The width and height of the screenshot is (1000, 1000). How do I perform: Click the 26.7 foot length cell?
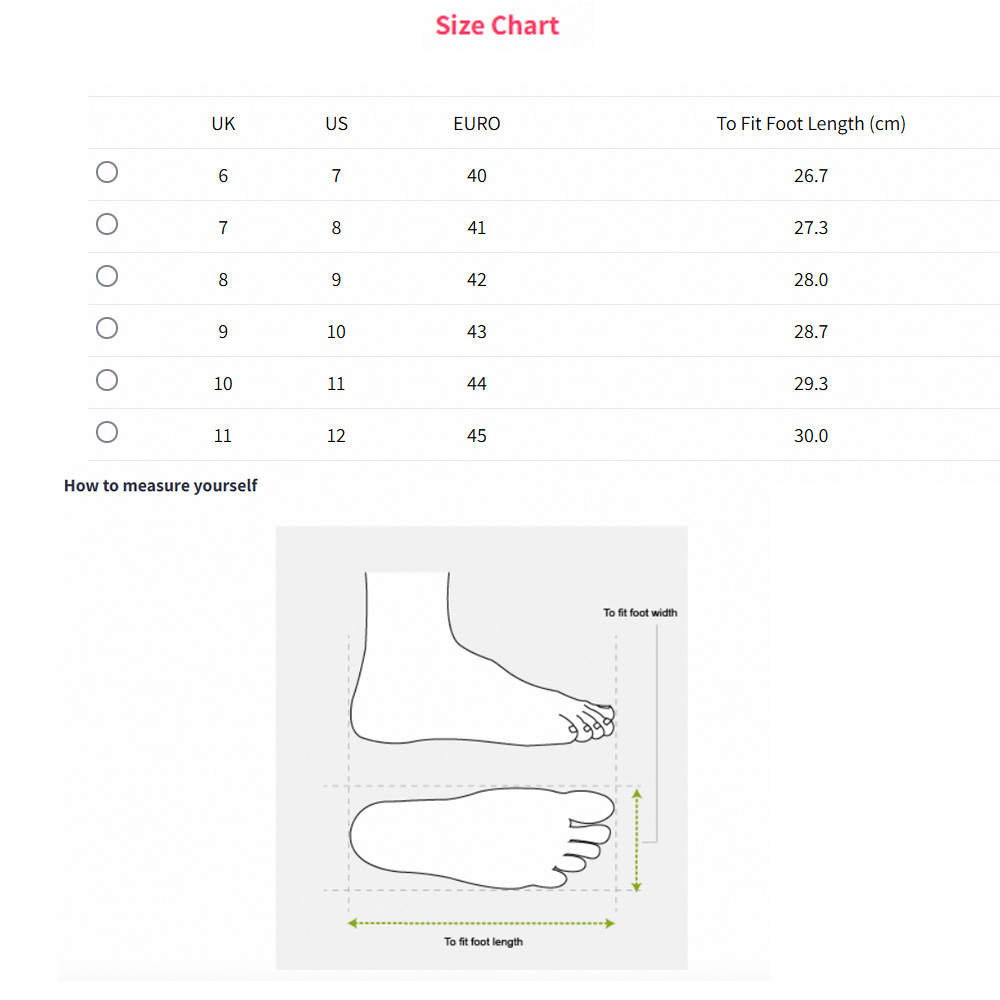pyautogui.click(x=810, y=176)
